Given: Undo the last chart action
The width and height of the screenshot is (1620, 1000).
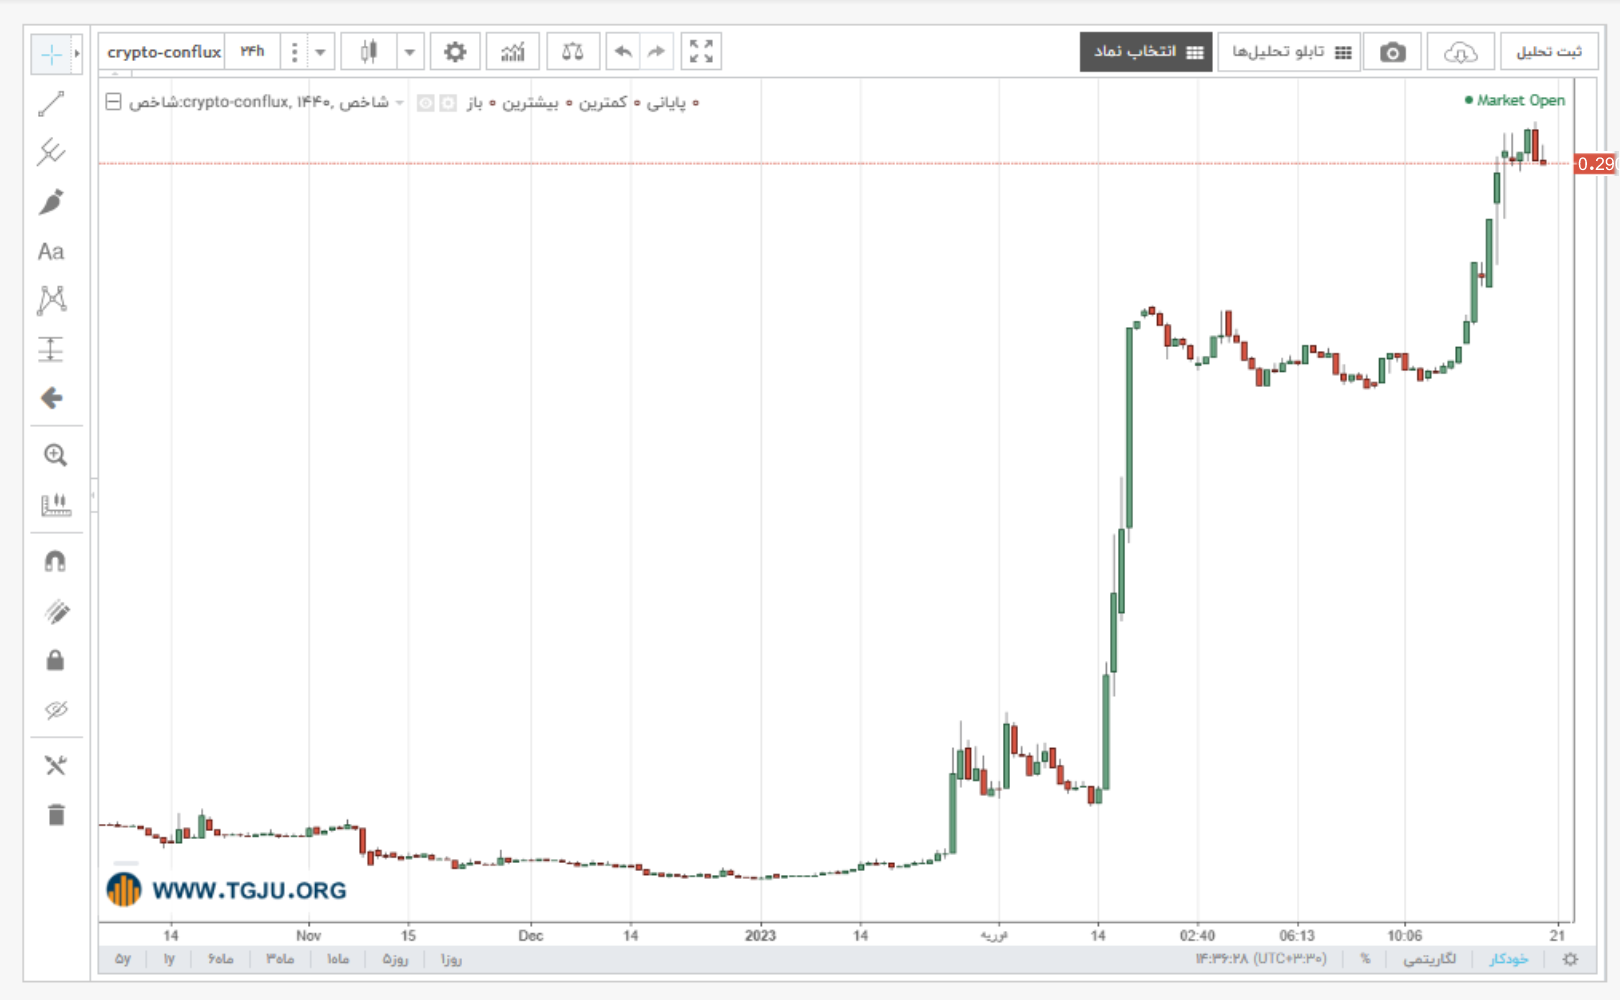Looking at the screenshot, I should coord(623,52).
